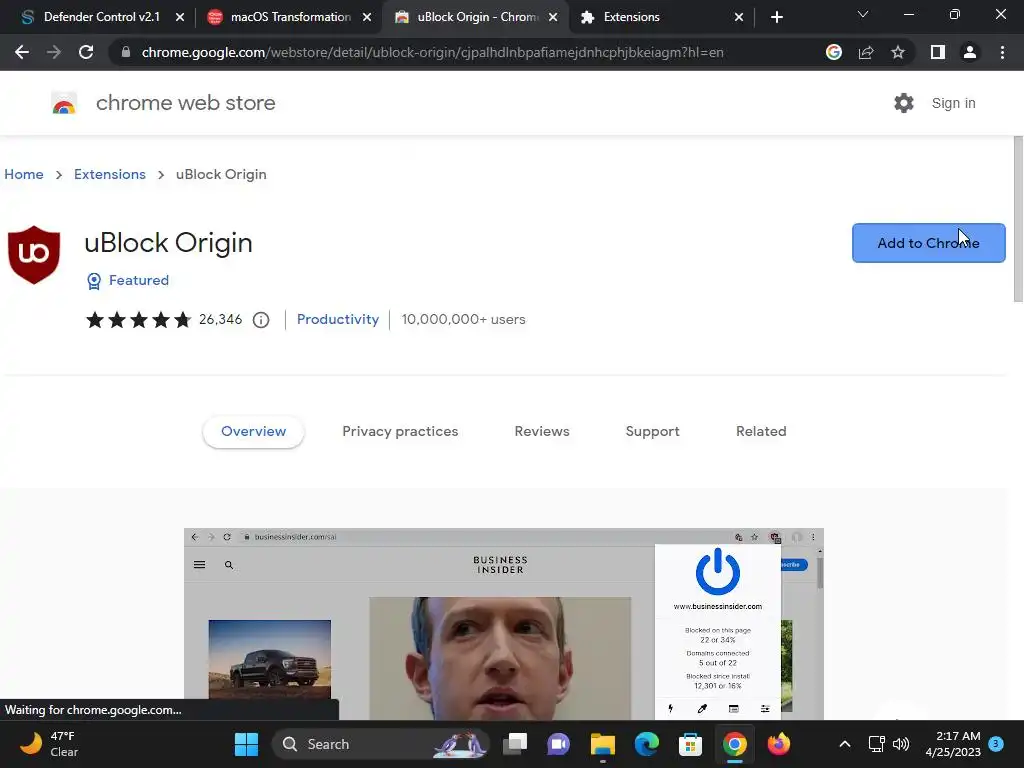Click the chrome web store logo
This screenshot has width=1024, height=768.
[64, 103]
